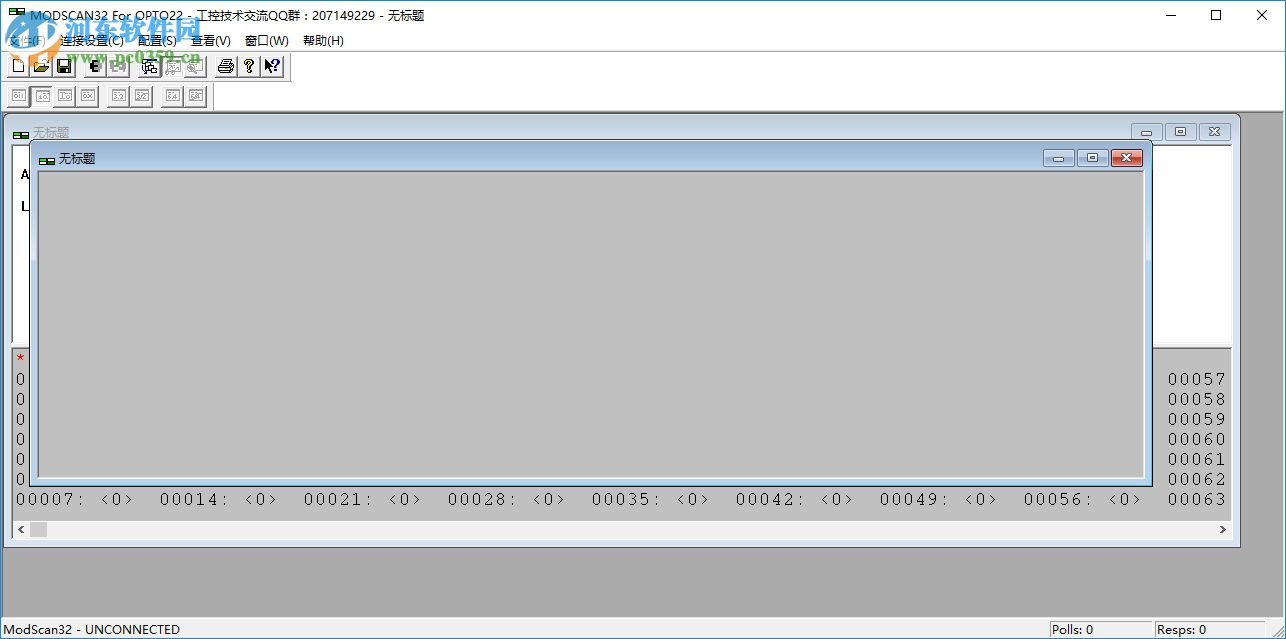The height and width of the screenshot is (639, 1286).
Task: Select register text 00014: <0>
Action: coord(218,499)
